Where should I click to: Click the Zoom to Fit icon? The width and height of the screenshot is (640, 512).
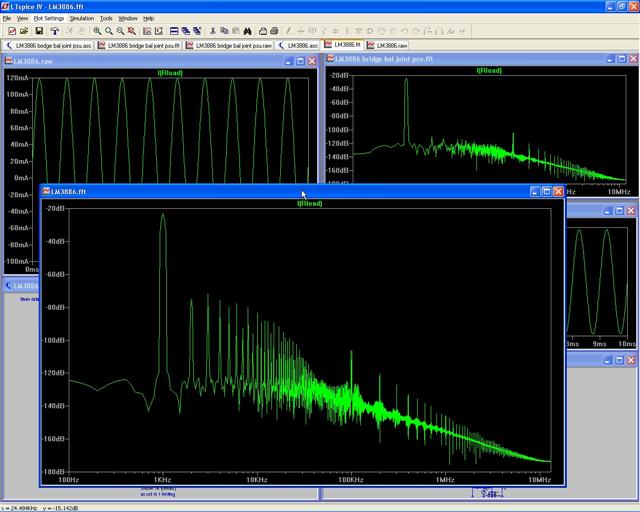[x=132, y=31]
